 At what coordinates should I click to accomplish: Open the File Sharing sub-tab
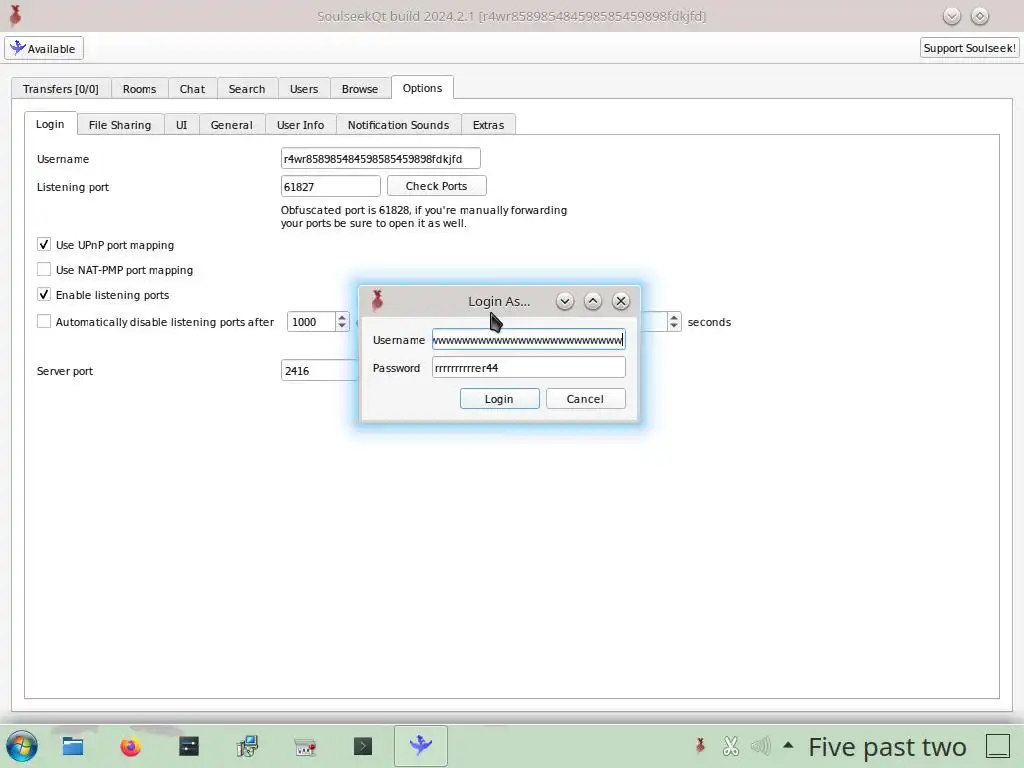coord(120,125)
